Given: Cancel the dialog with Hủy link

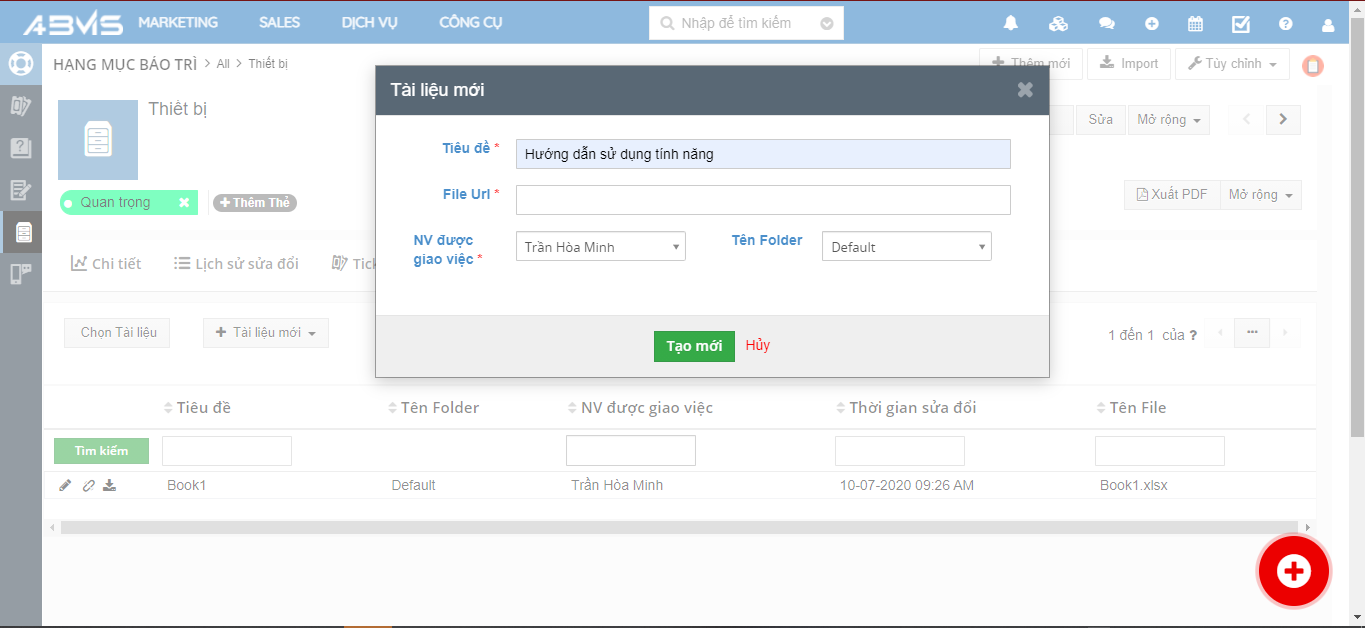Looking at the screenshot, I should tap(757, 346).
